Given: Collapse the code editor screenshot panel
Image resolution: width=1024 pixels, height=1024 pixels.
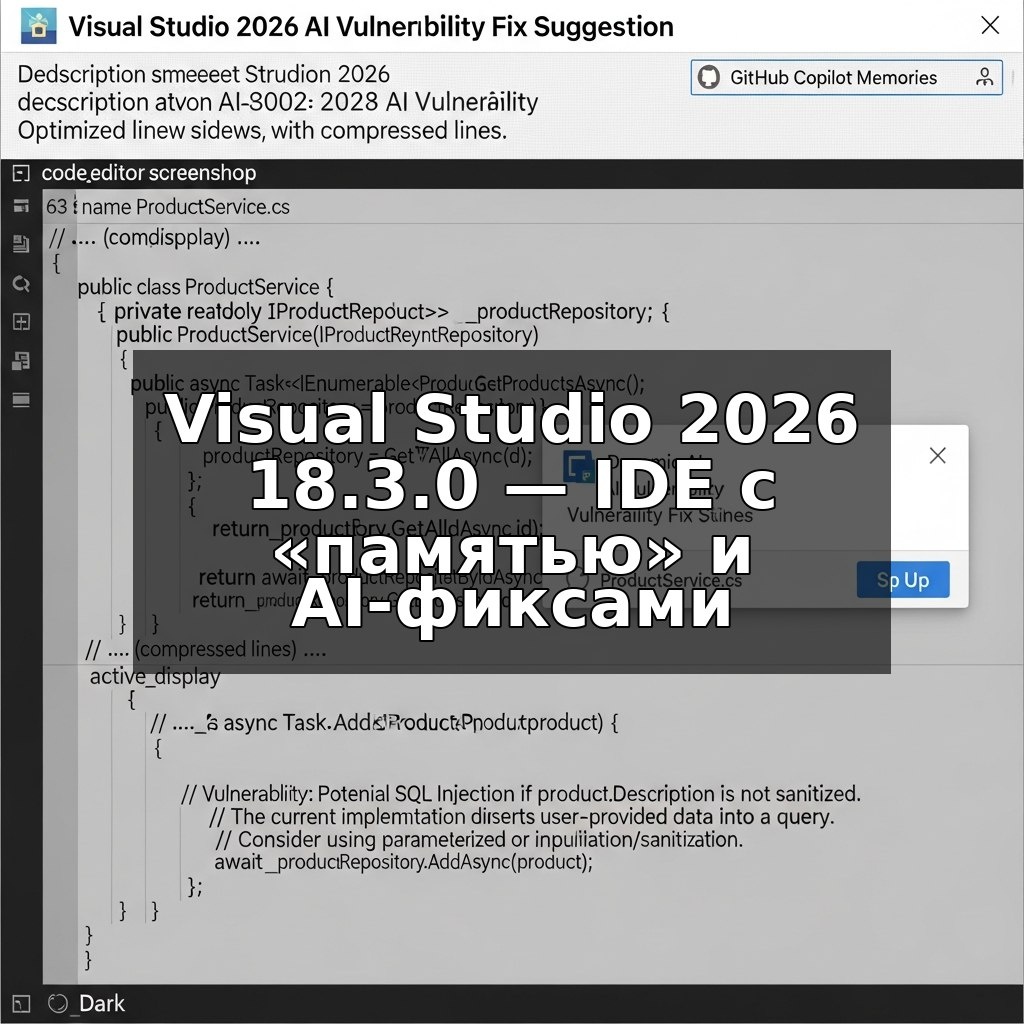Looking at the screenshot, I should (21, 173).
